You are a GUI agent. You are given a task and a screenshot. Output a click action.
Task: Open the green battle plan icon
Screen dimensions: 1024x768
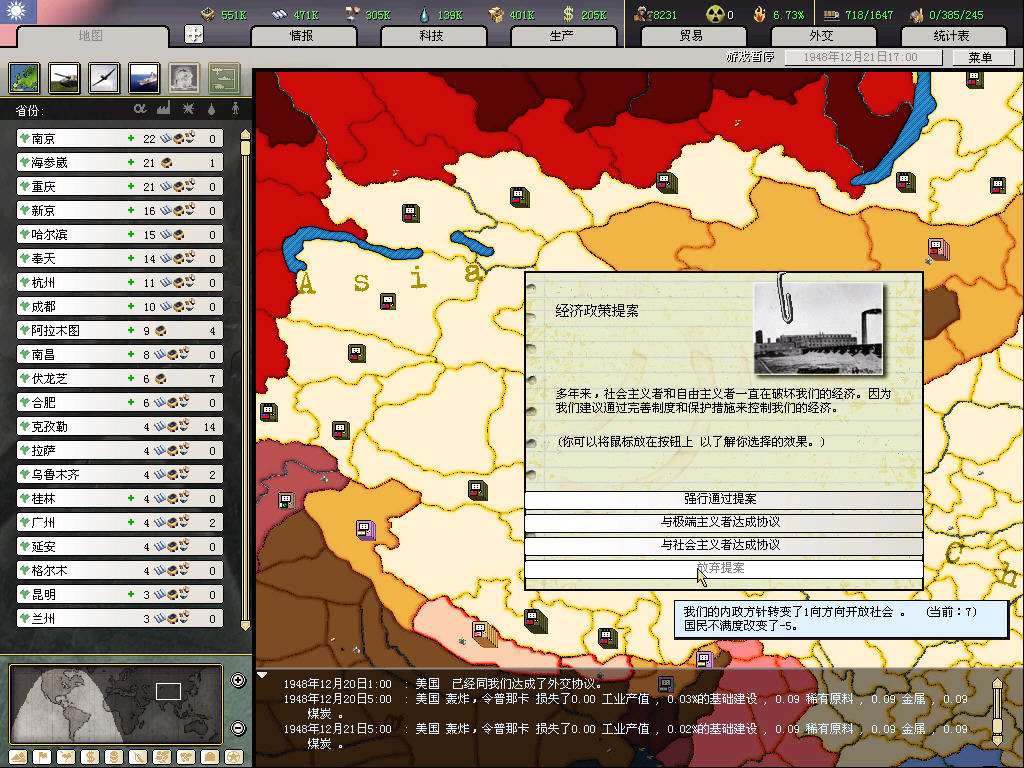224,78
